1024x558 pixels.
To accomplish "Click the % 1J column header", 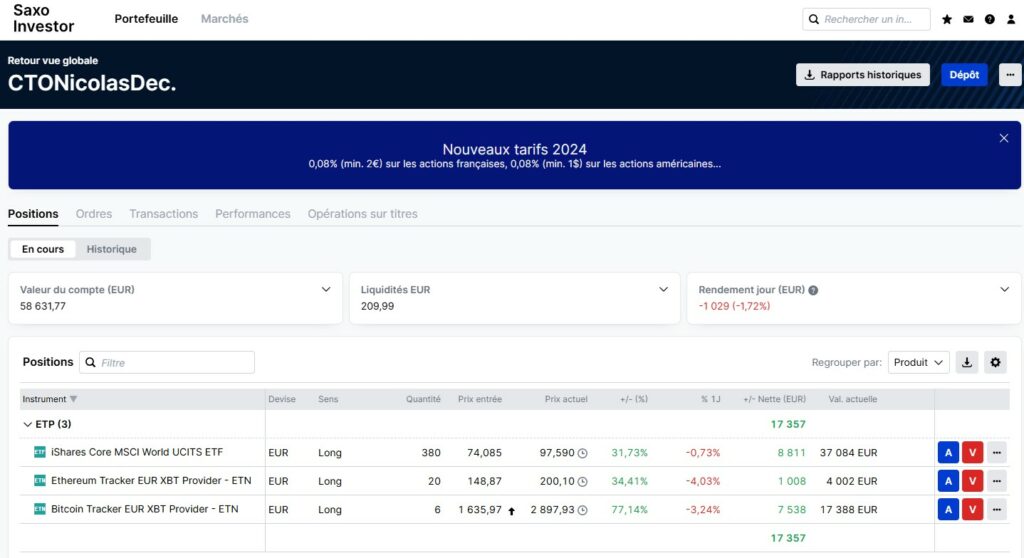I will coord(711,399).
